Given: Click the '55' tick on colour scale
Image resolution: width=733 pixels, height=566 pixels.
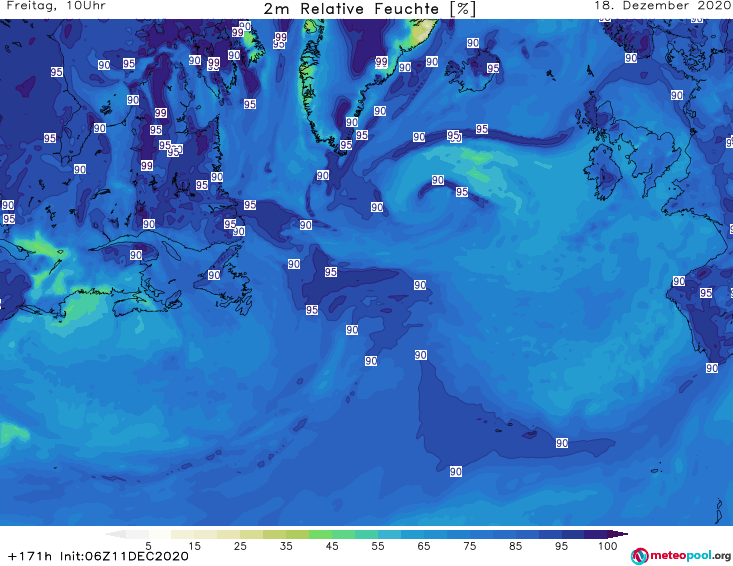Looking at the screenshot, I should pyautogui.click(x=378, y=546).
